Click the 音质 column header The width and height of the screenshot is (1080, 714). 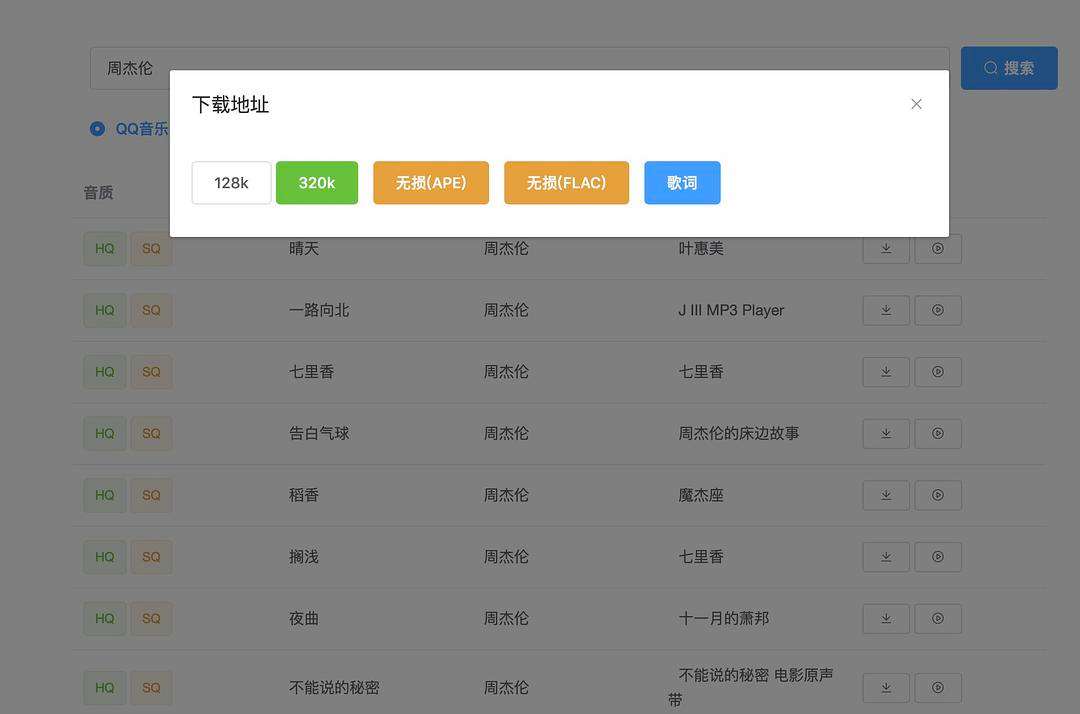pos(98,193)
